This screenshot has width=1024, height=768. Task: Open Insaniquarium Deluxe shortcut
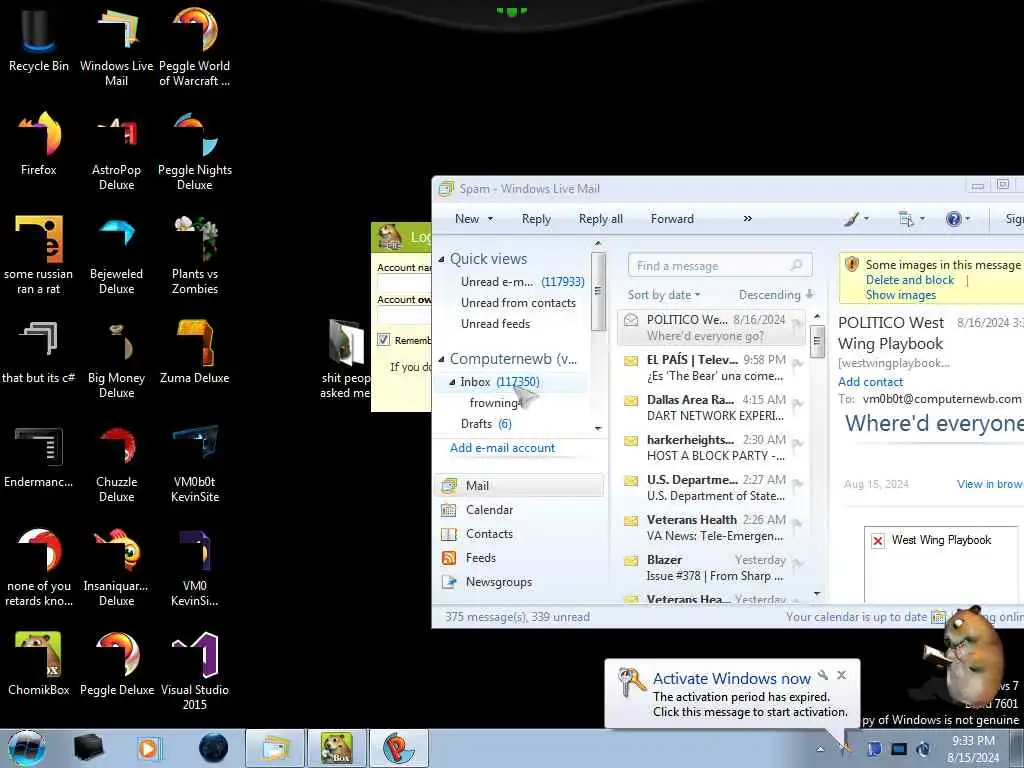[x=116, y=568]
